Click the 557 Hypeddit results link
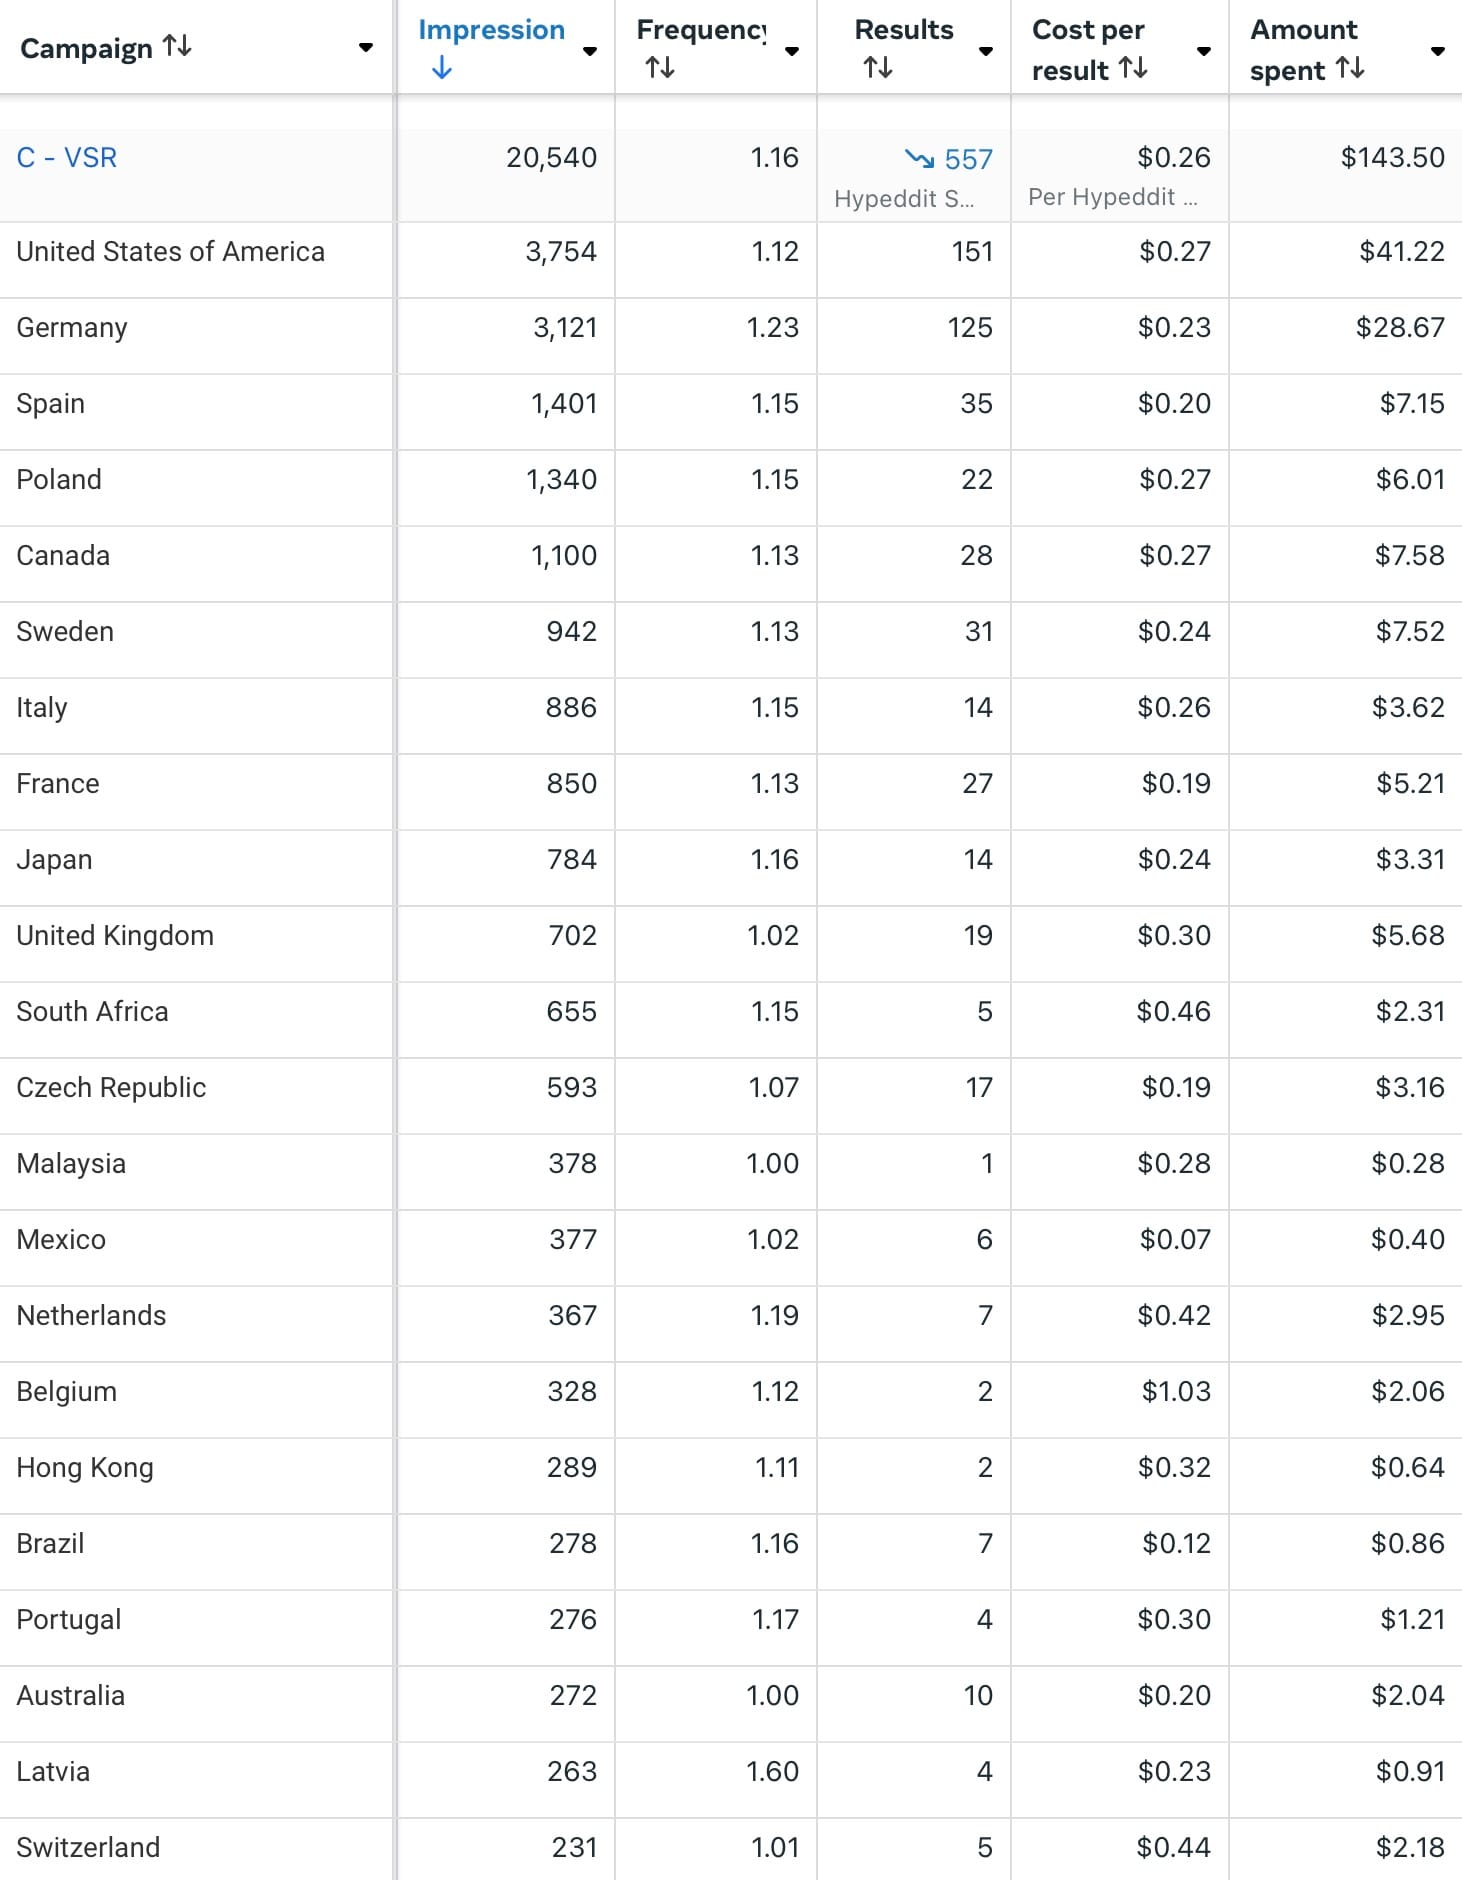The image size is (1462, 1880). point(968,158)
